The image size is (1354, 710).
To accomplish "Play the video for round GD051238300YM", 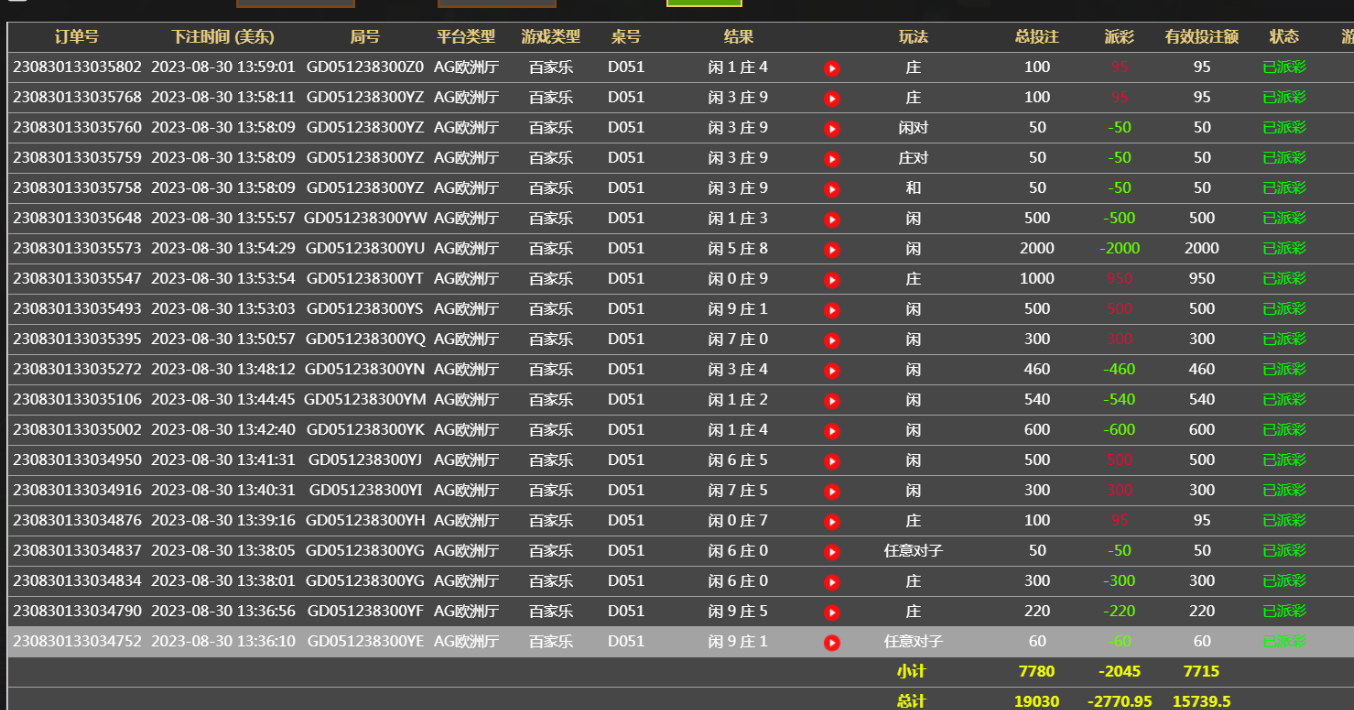I will [x=832, y=400].
